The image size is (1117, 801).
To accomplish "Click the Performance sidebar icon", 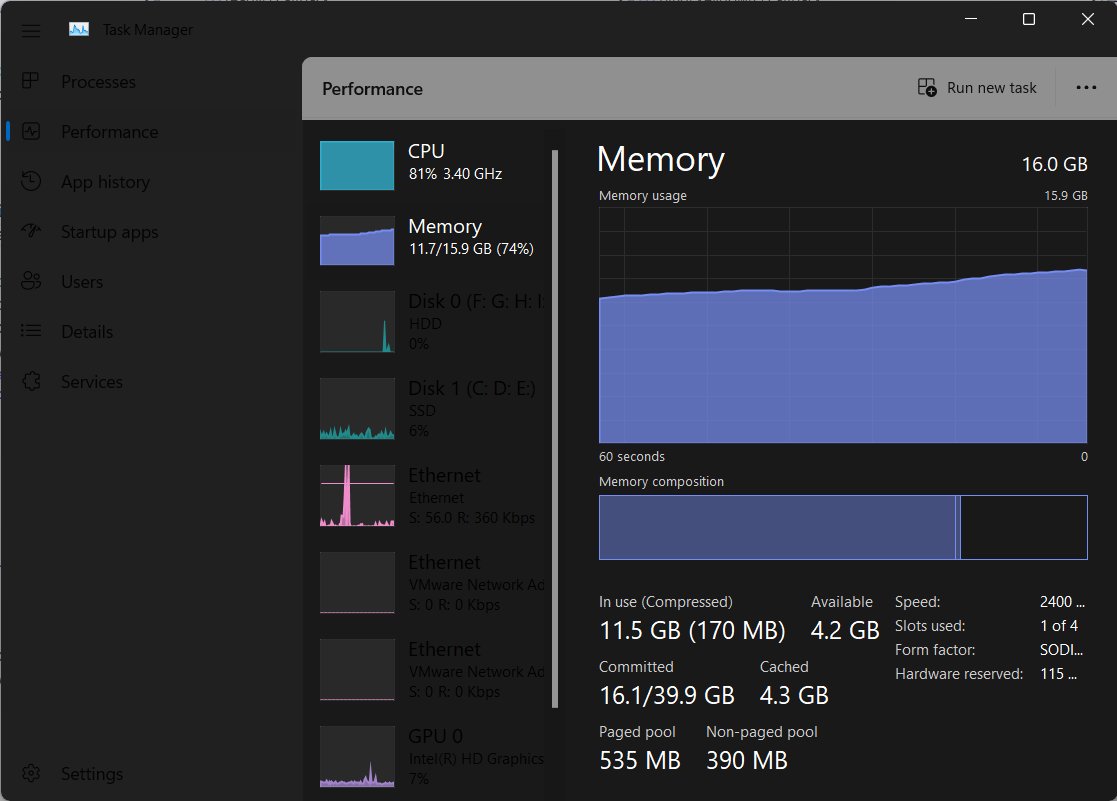I will pos(31,131).
